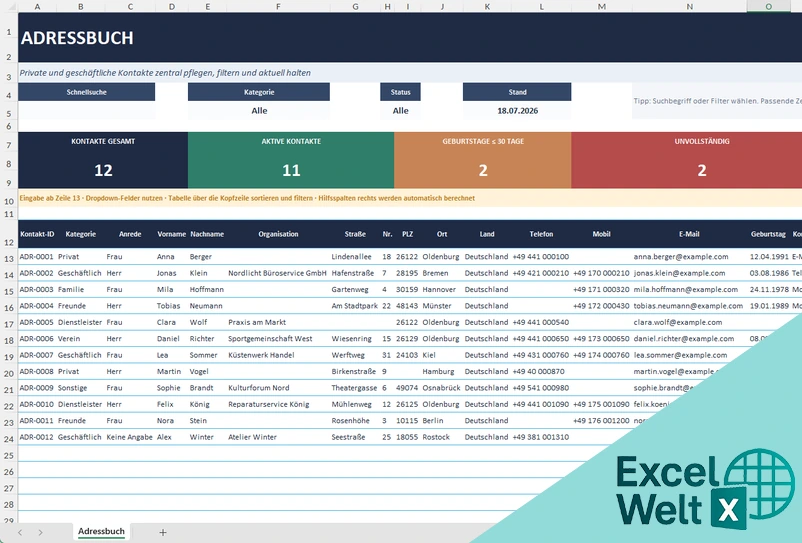Select the Sonstige category cell
Image resolution: width=802 pixels, height=543 pixels.
80,388
